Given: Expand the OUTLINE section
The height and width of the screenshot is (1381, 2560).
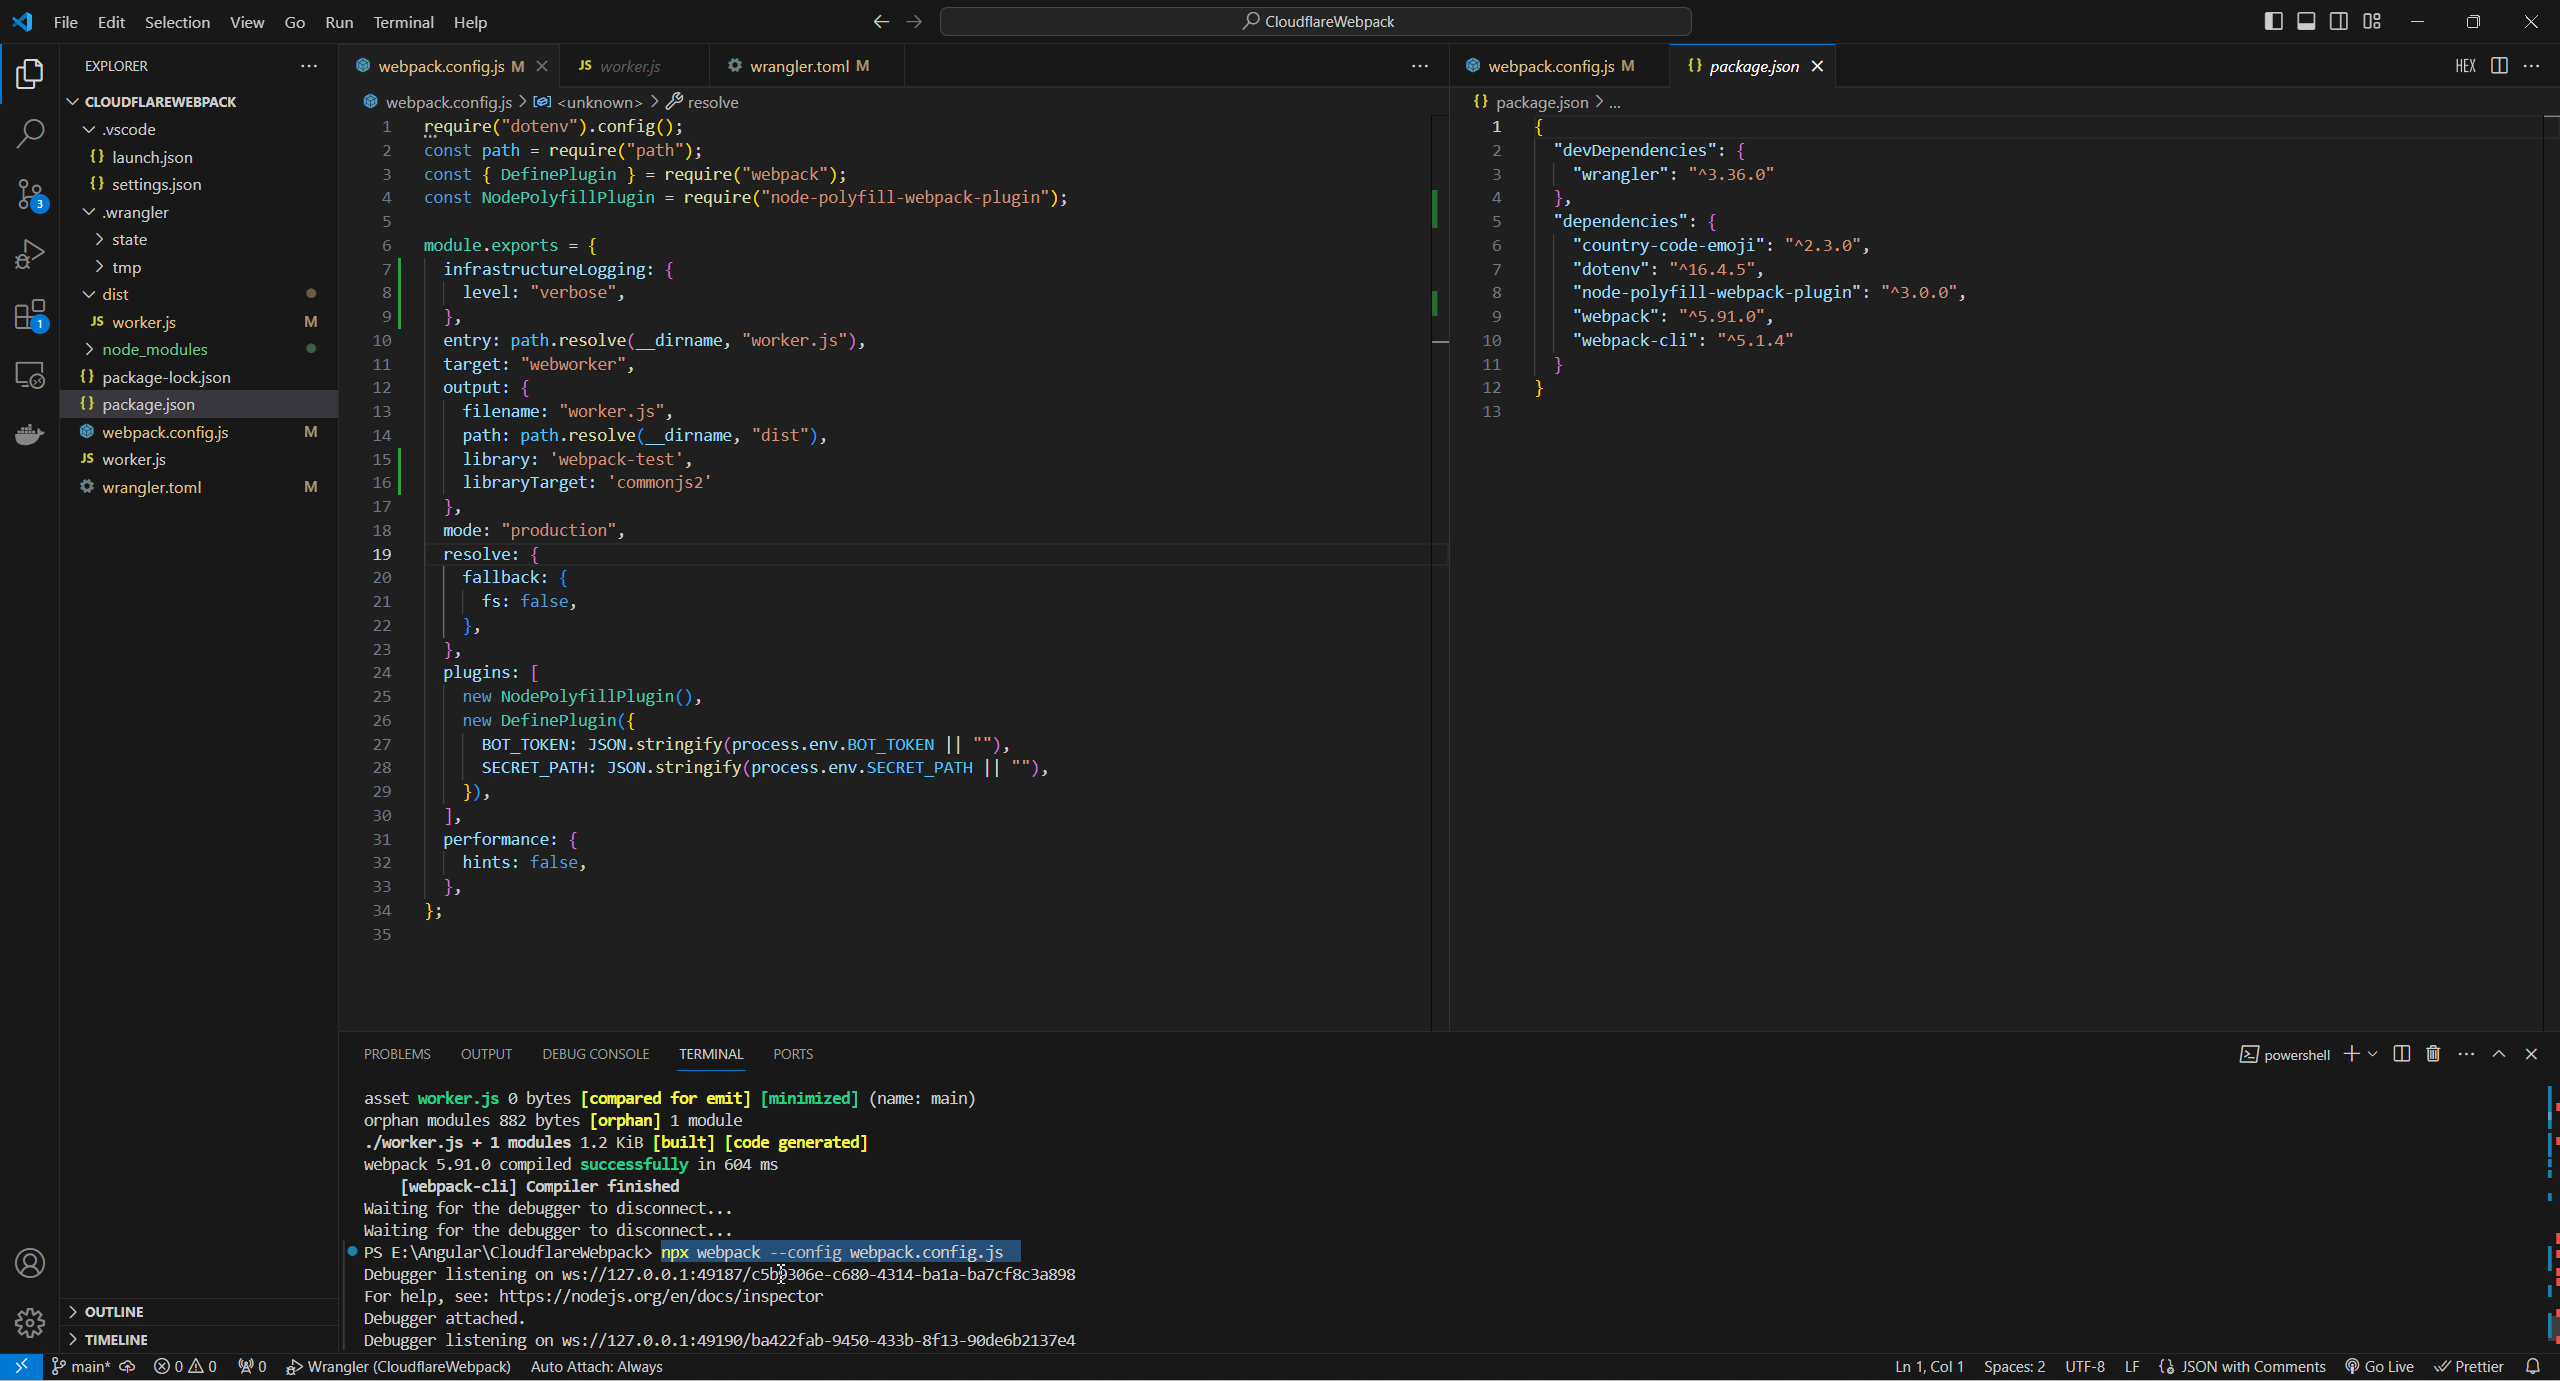Looking at the screenshot, I should (114, 1311).
